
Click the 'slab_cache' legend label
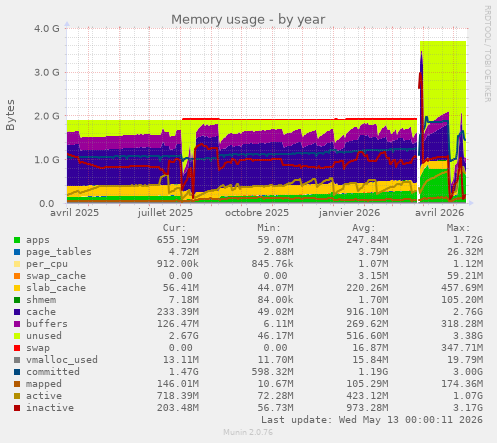tap(56, 288)
